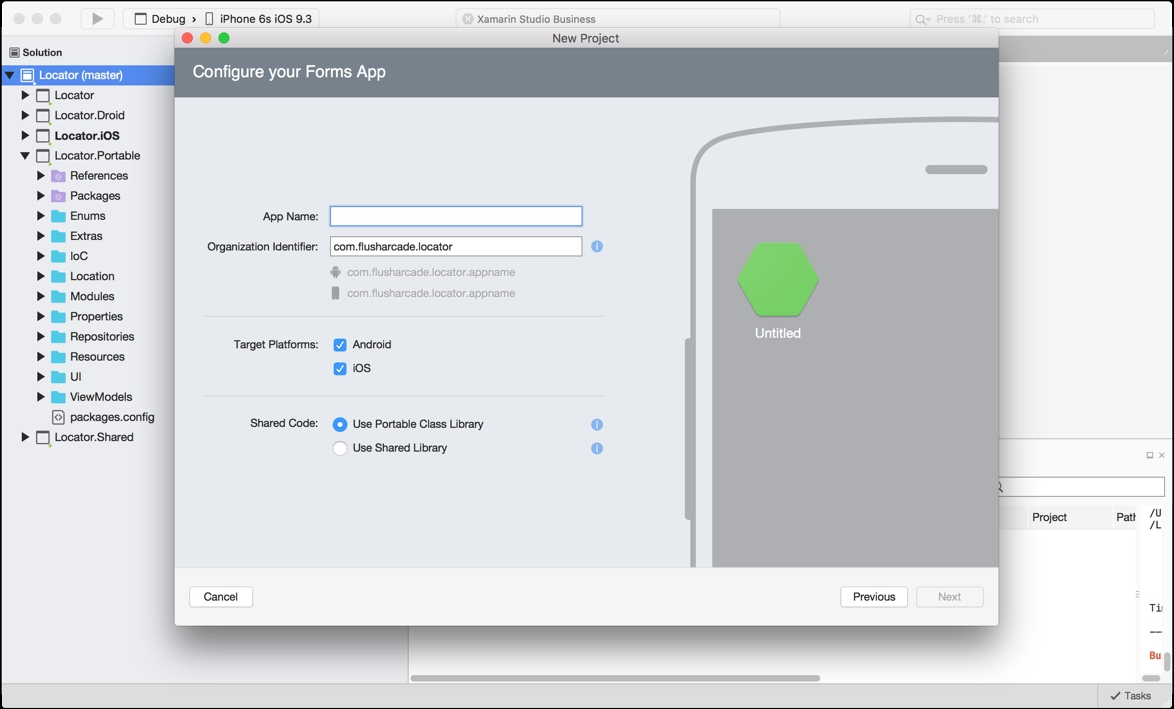Open the Tasks pad in status bar
The image size is (1174, 709).
pyautogui.click(x=1131, y=696)
